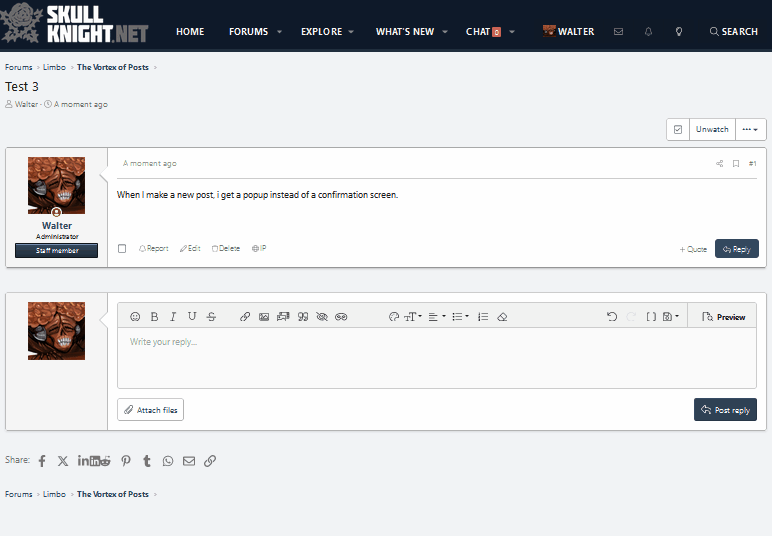
Task: Open the text alignment dropdown
Action: coord(438,317)
